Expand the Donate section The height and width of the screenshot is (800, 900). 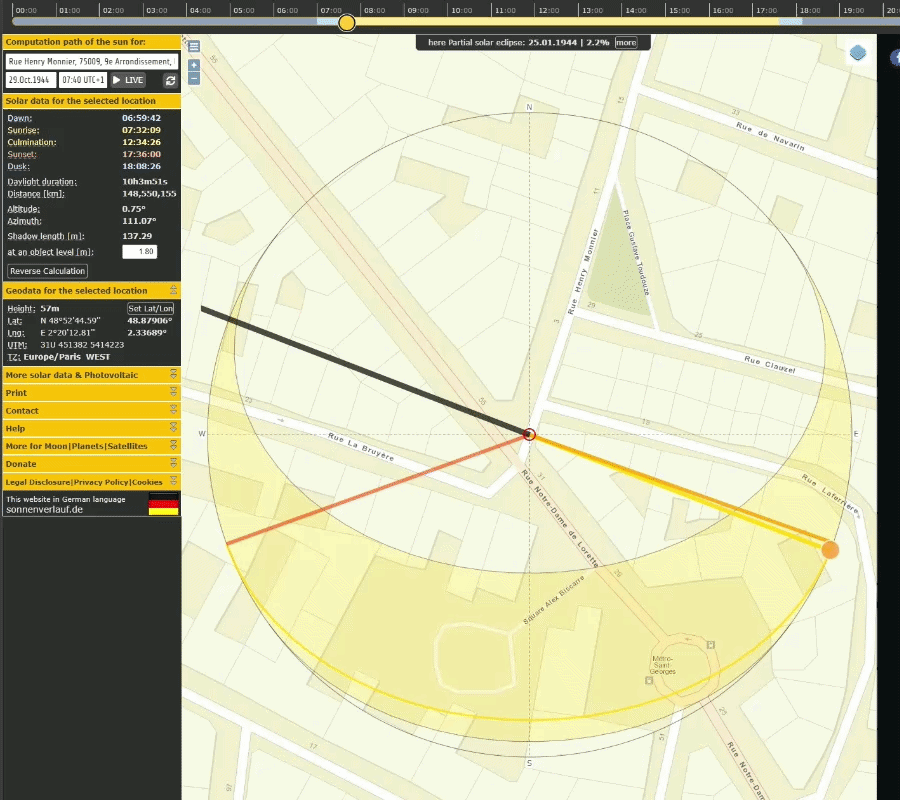(x=173, y=464)
